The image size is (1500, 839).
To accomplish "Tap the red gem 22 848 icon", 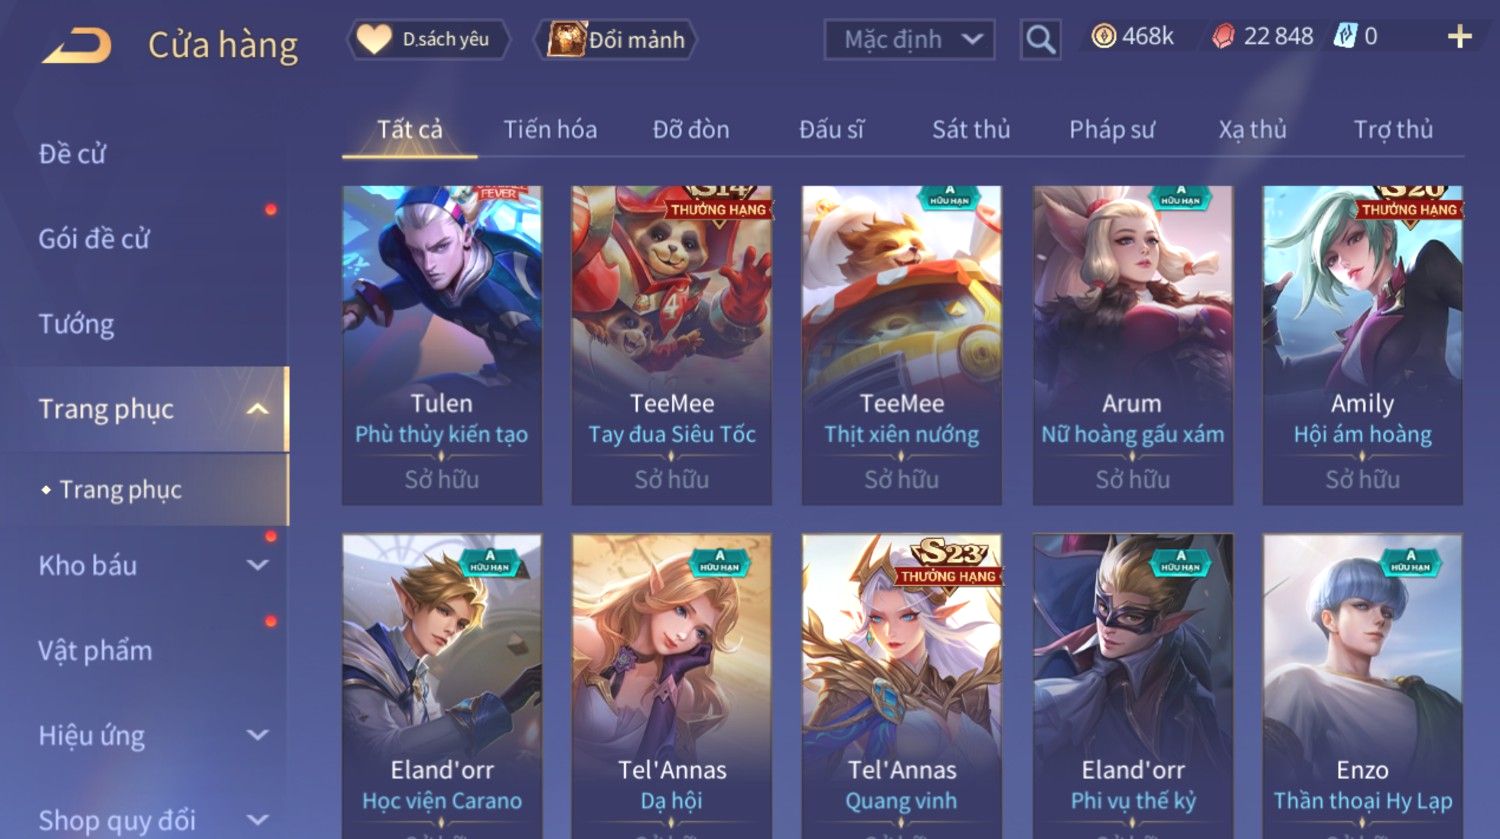I will tap(1223, 37).
